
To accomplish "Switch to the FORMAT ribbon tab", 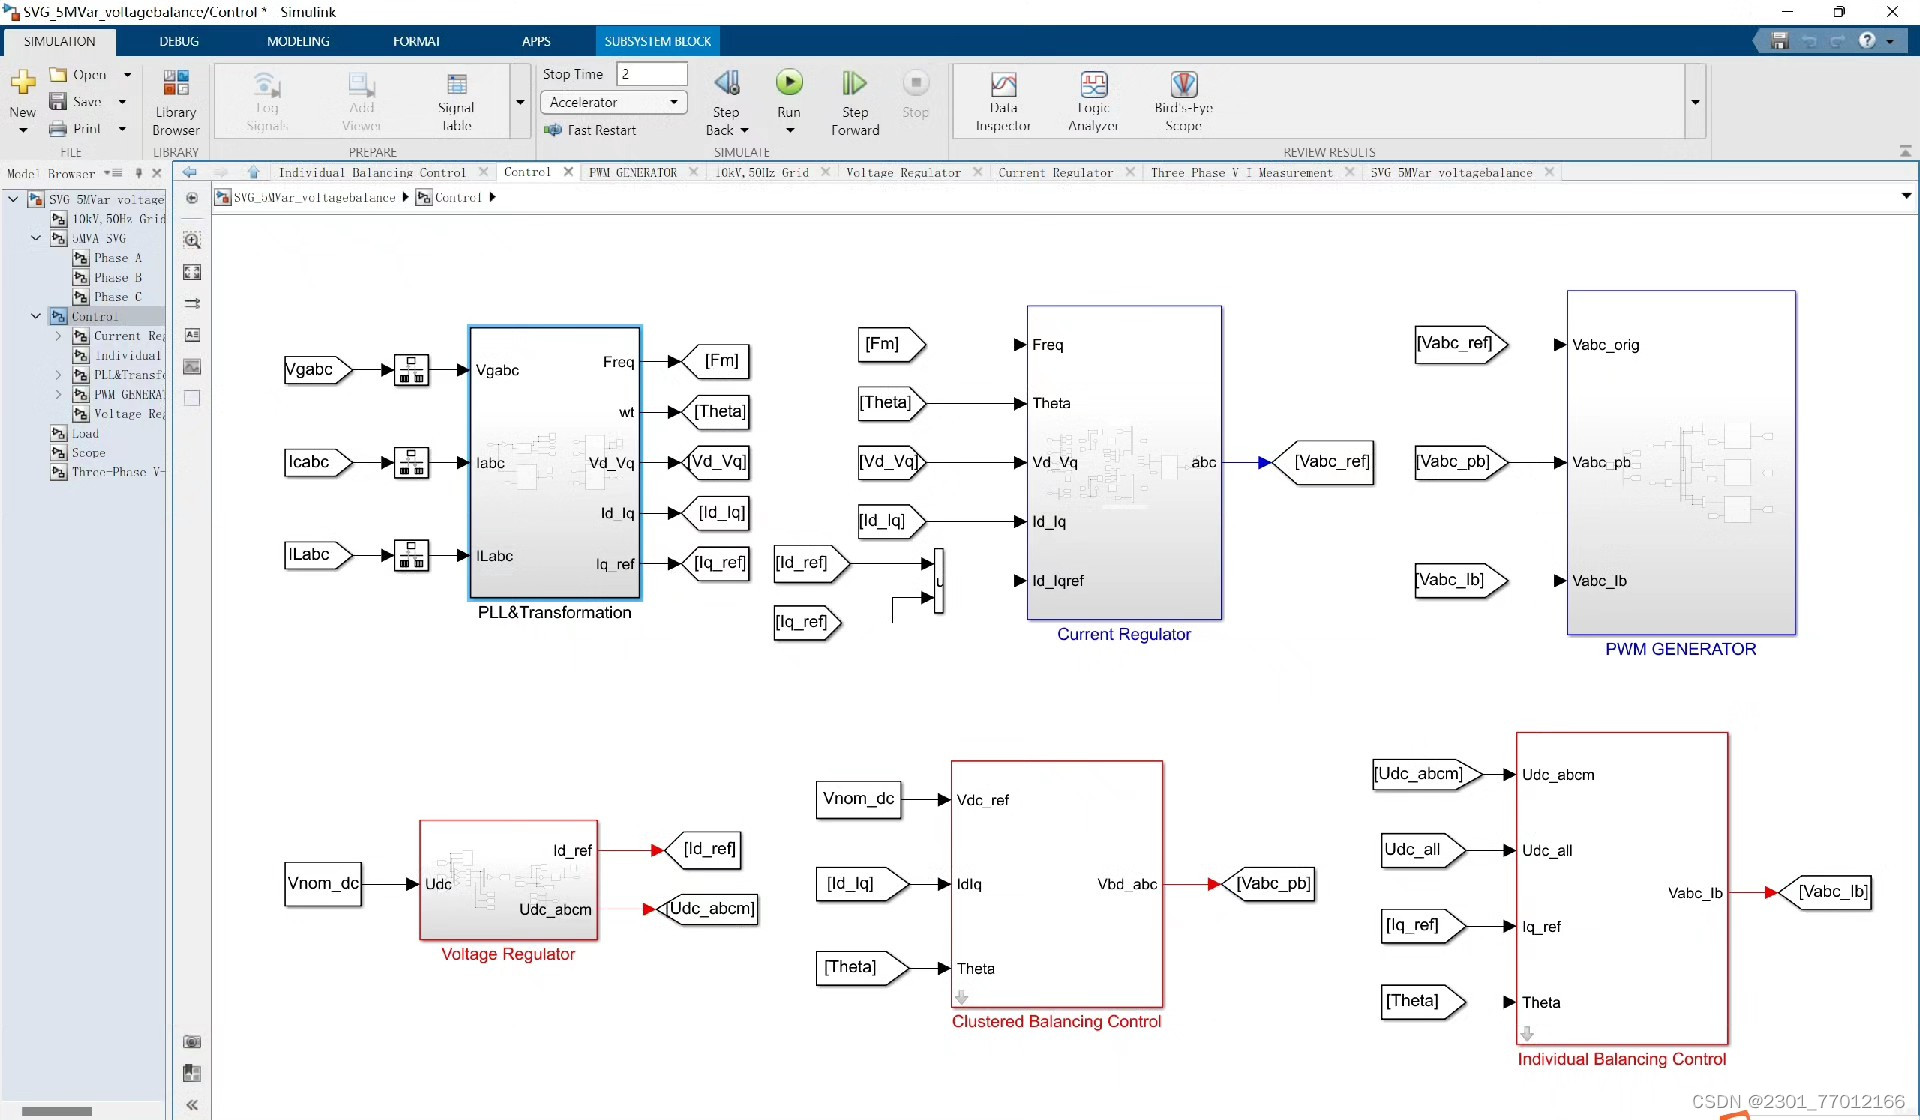I will (x=416, y=41).
